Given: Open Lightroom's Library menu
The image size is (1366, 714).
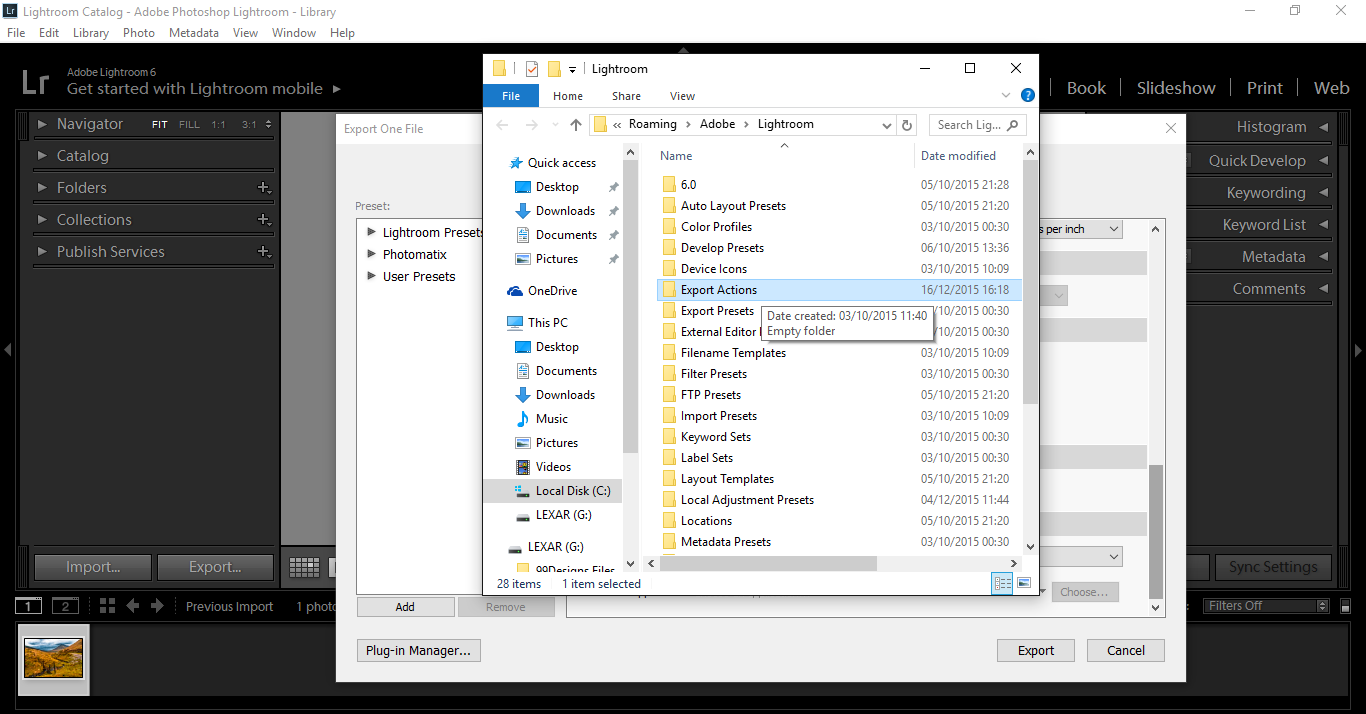Looking at the screenshot, I should pos(91,33).
